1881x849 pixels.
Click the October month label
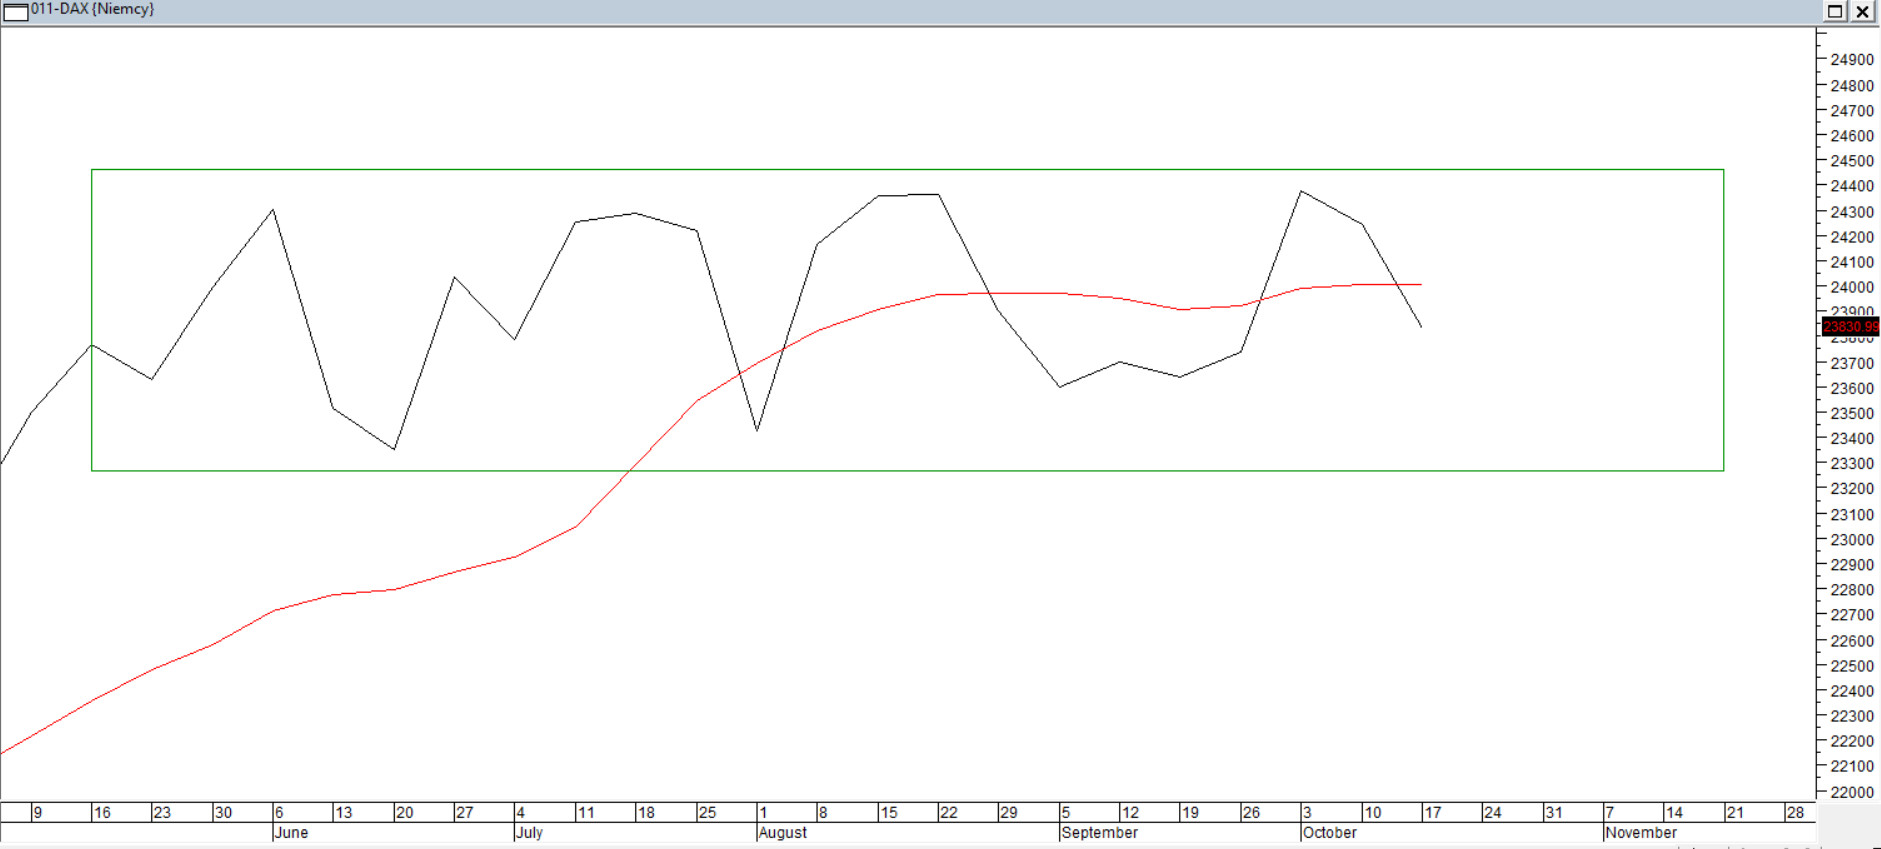[x=1329, y=832]
